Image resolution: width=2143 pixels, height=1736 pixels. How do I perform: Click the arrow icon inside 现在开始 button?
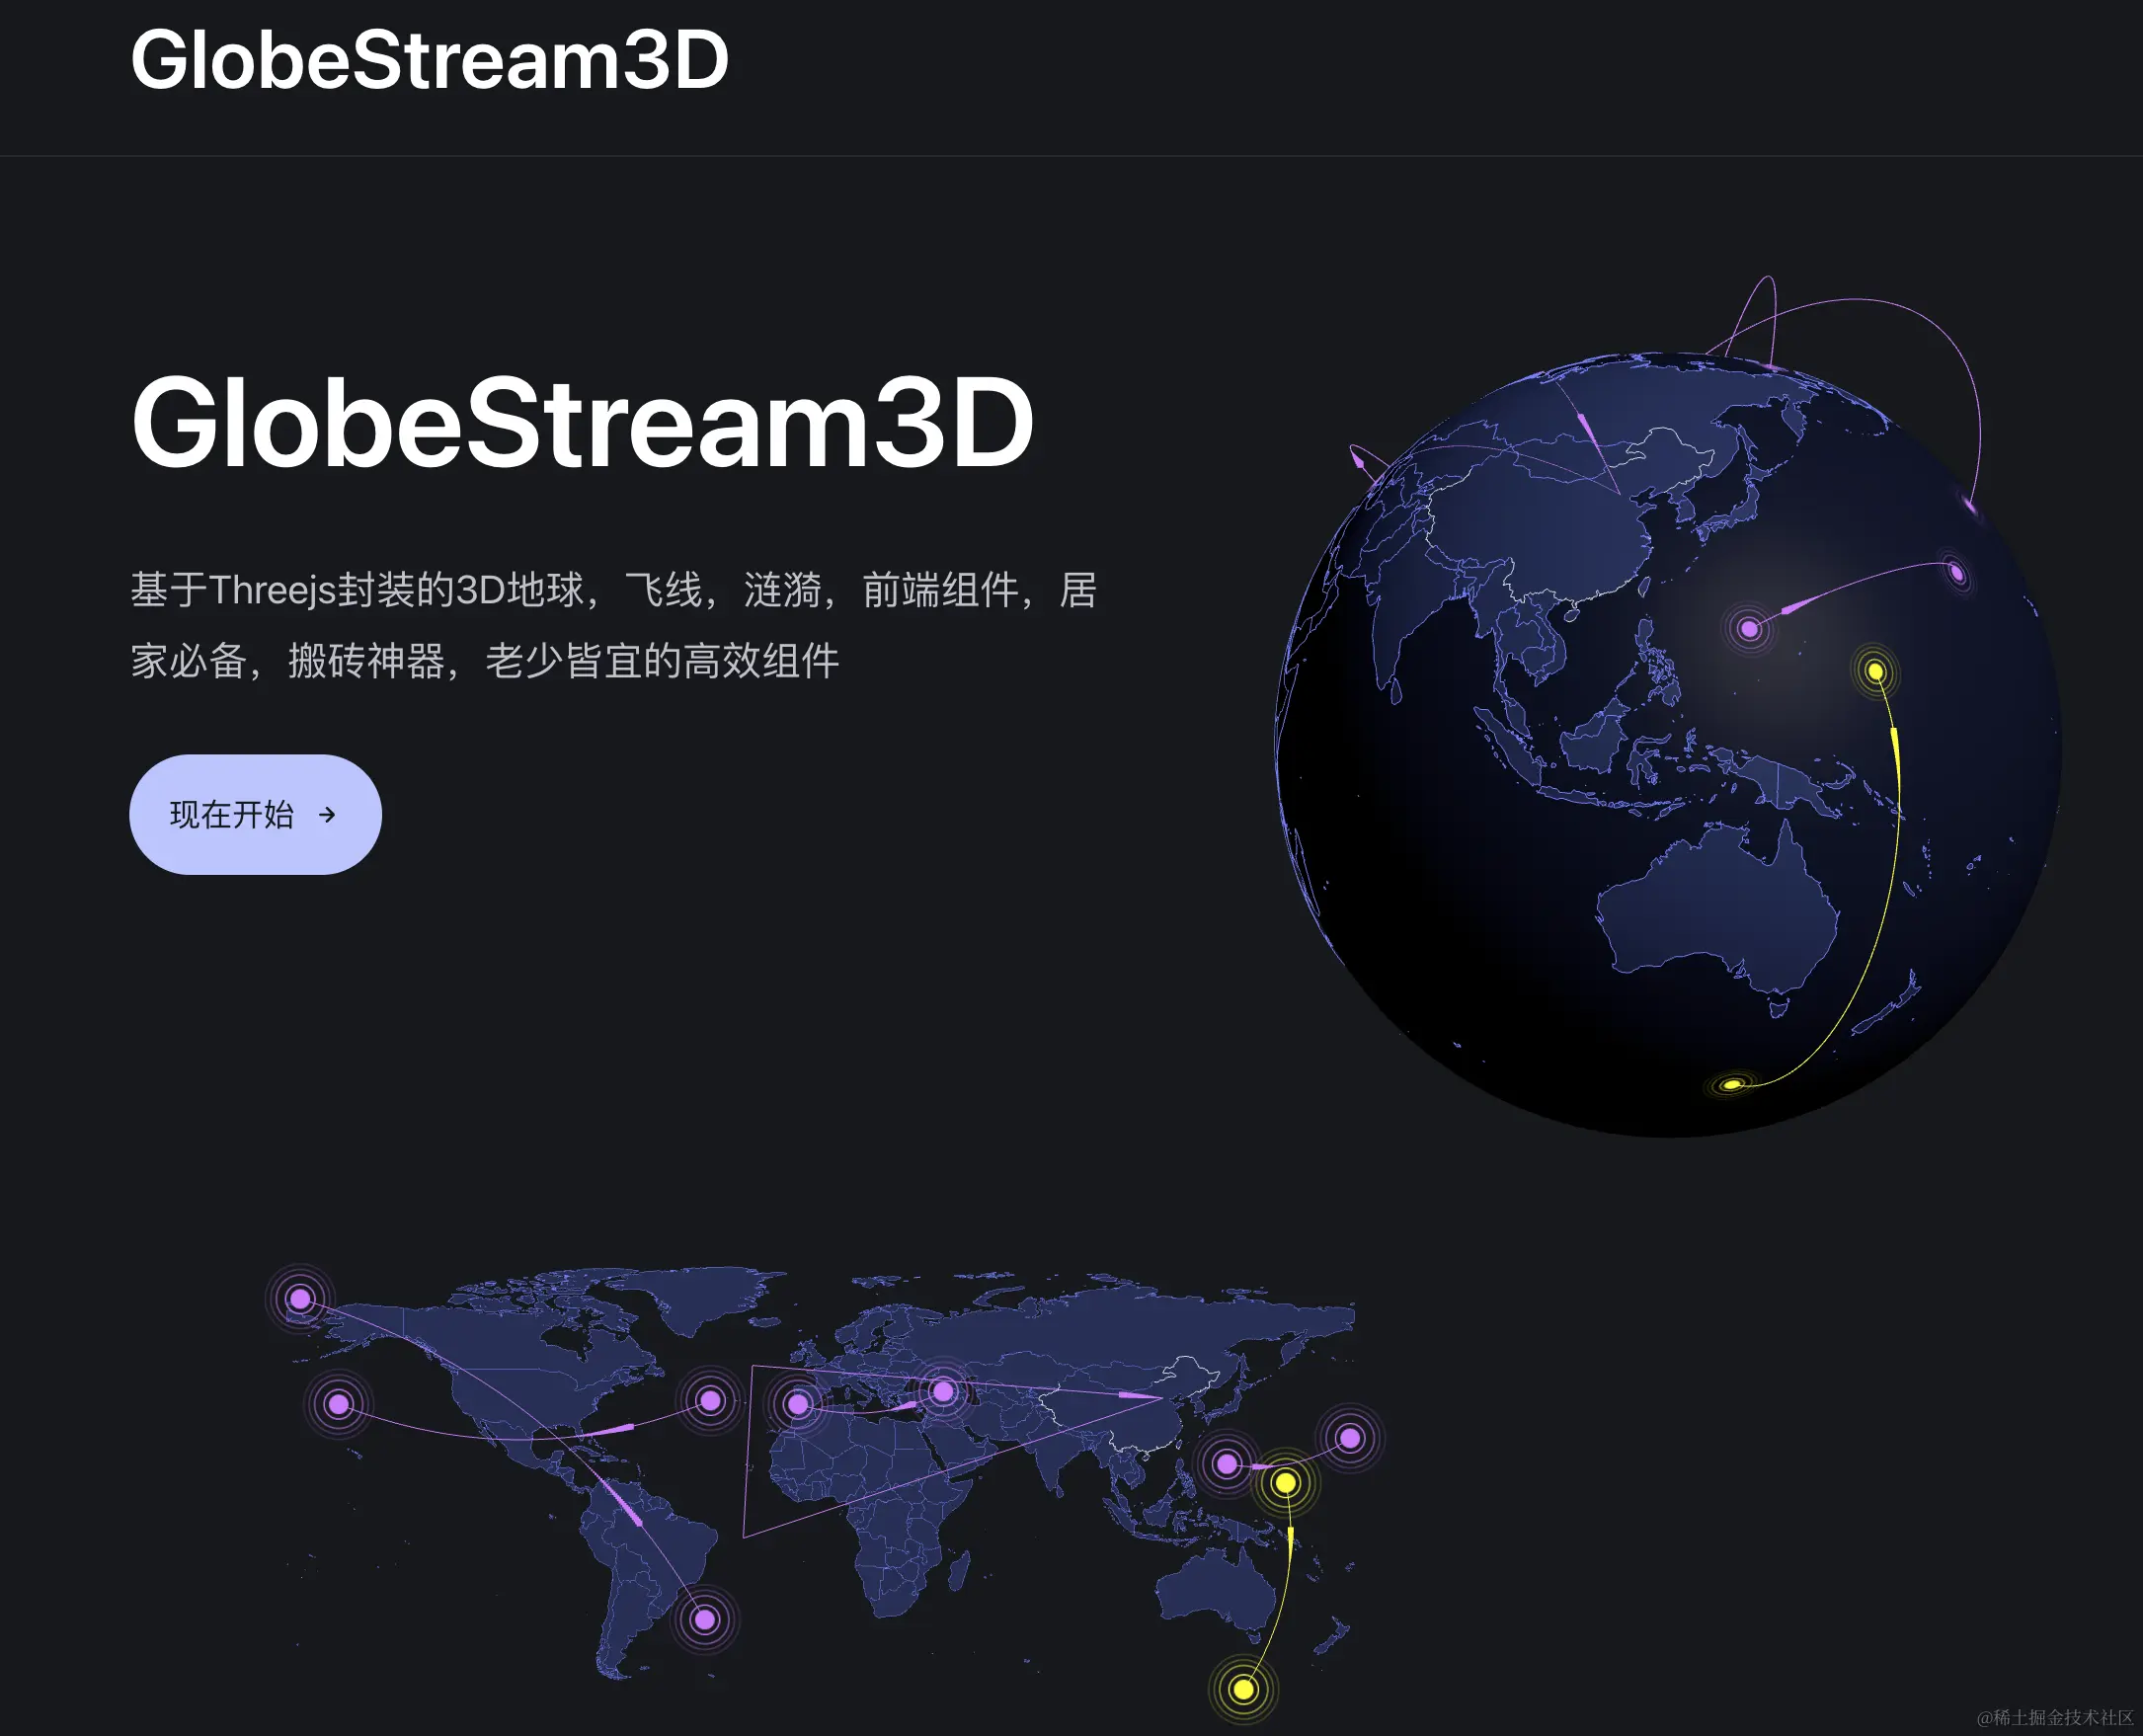point(327,815)
